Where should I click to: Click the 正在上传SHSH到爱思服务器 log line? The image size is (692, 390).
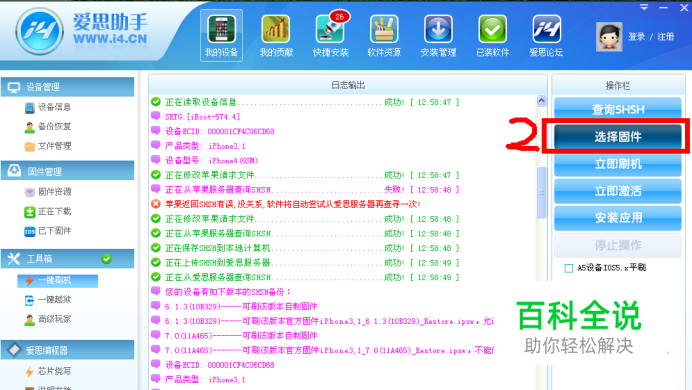click(x=312, y=263)
